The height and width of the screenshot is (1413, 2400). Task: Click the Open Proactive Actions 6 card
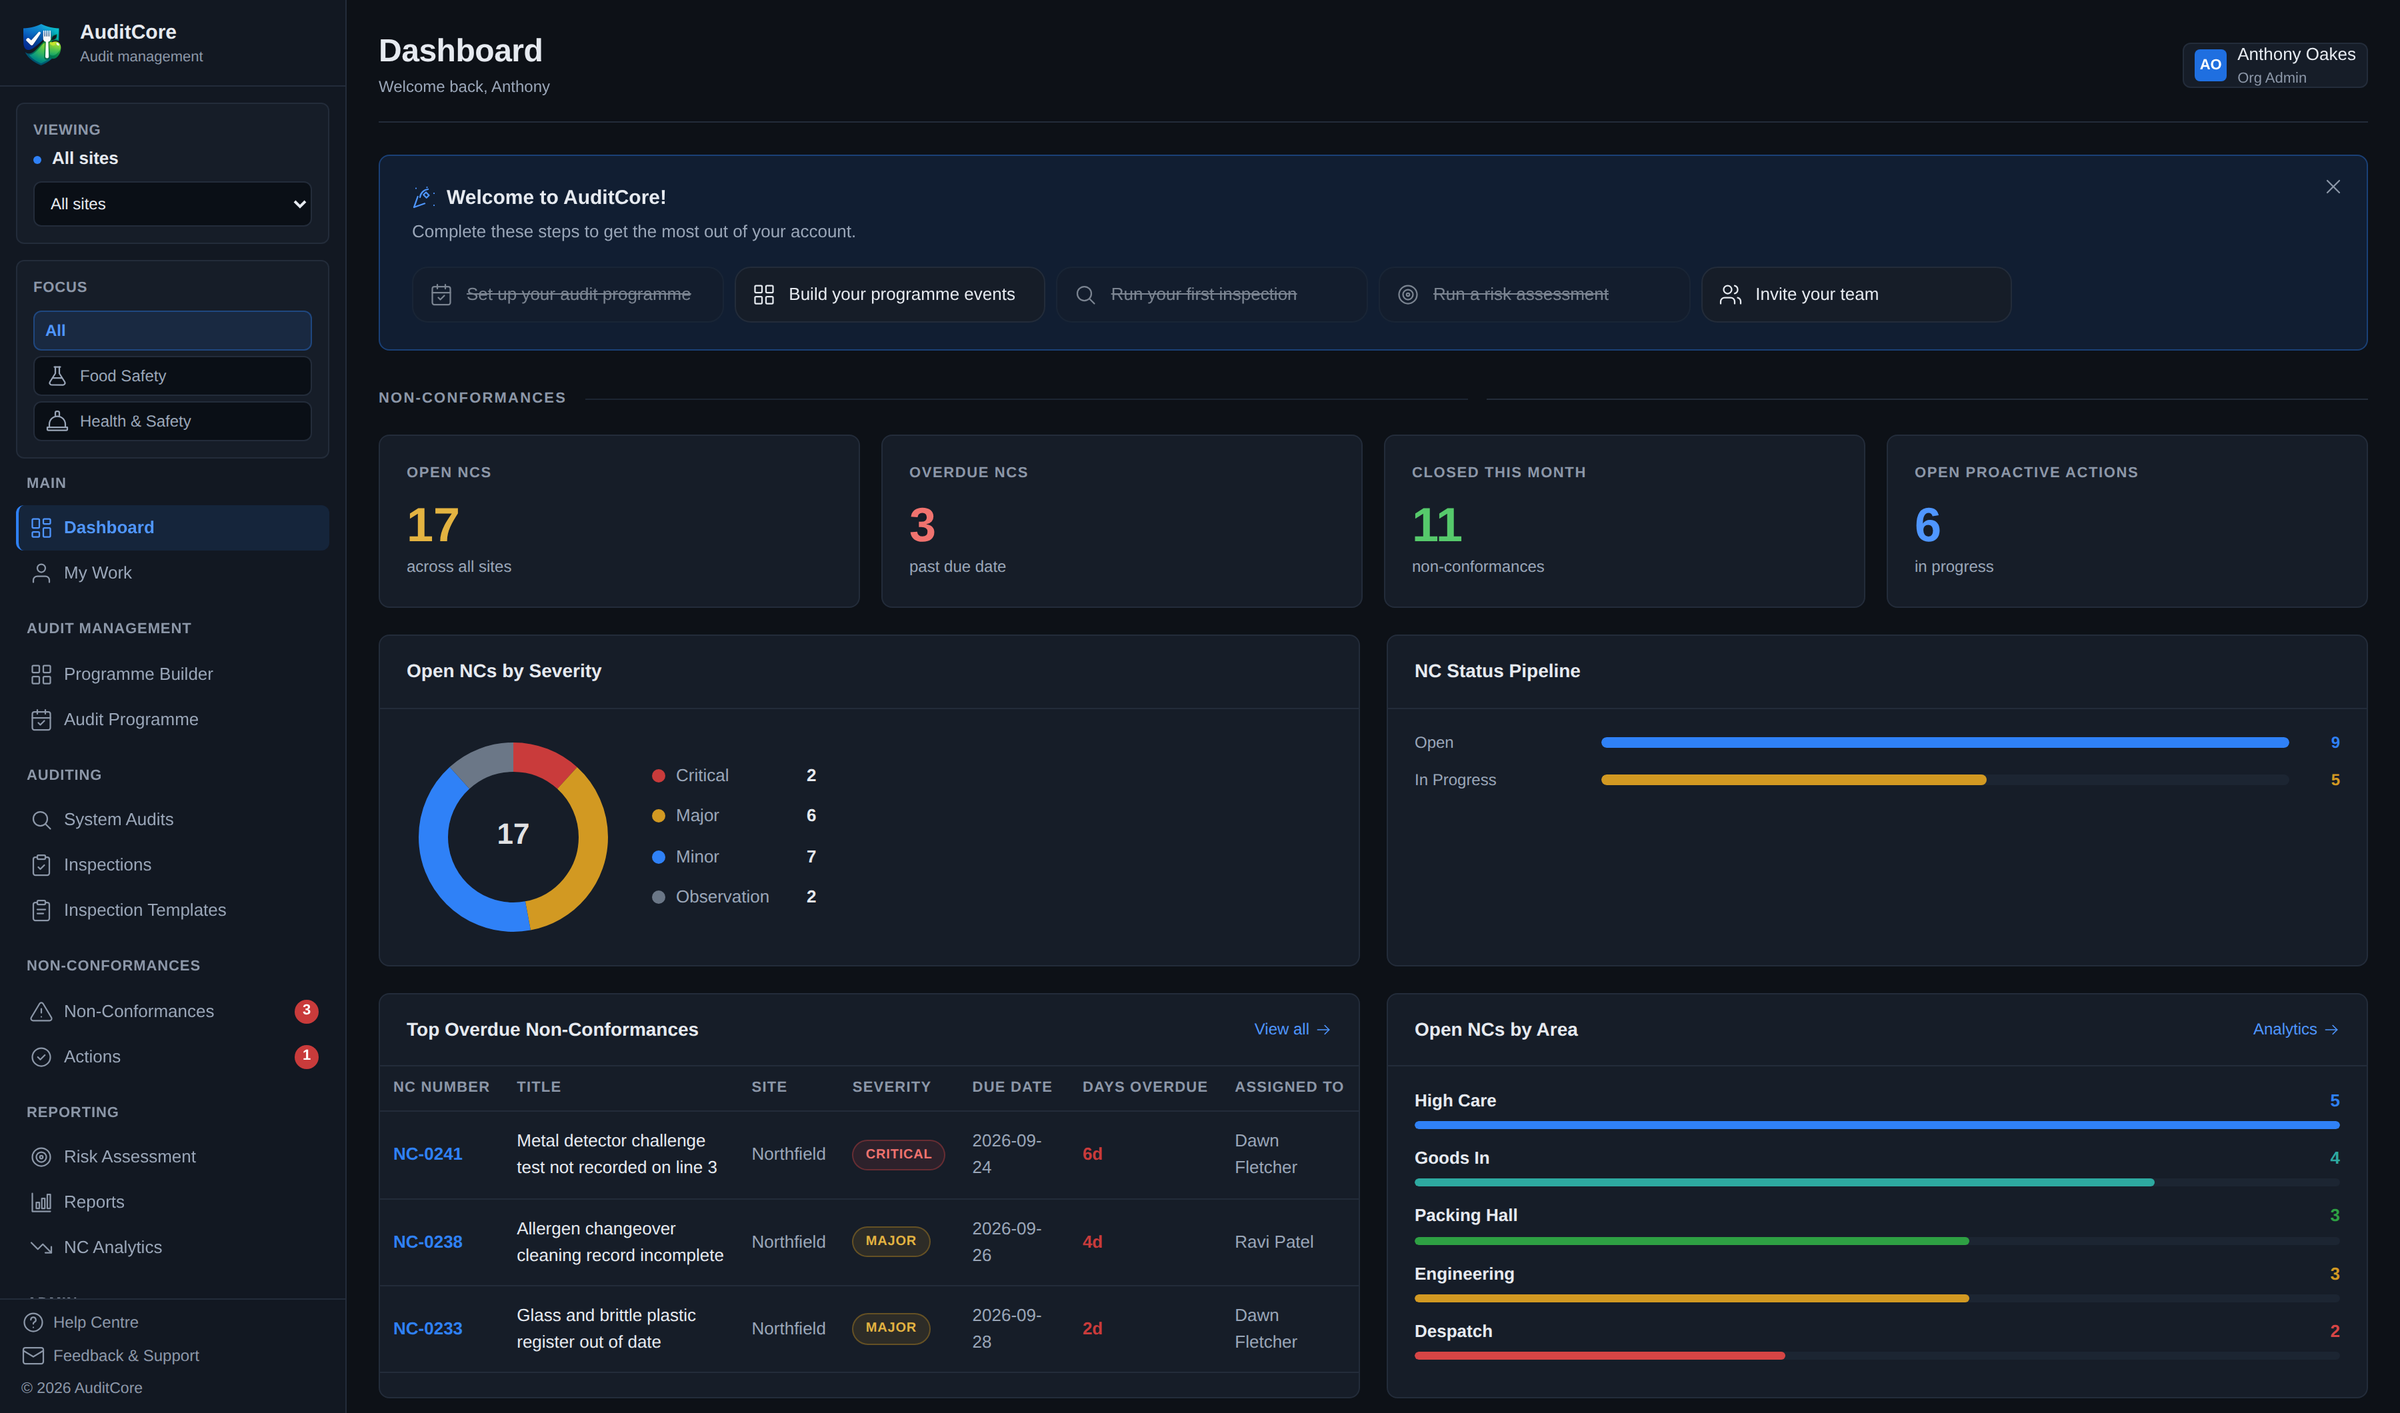pos(2127,521)
